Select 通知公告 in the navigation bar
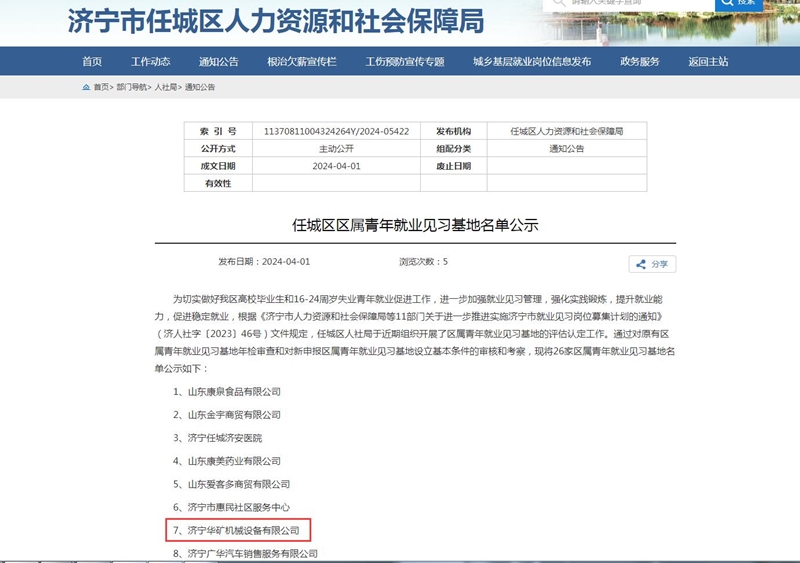Viewport: 800px width, 563px height. (219, 62)
